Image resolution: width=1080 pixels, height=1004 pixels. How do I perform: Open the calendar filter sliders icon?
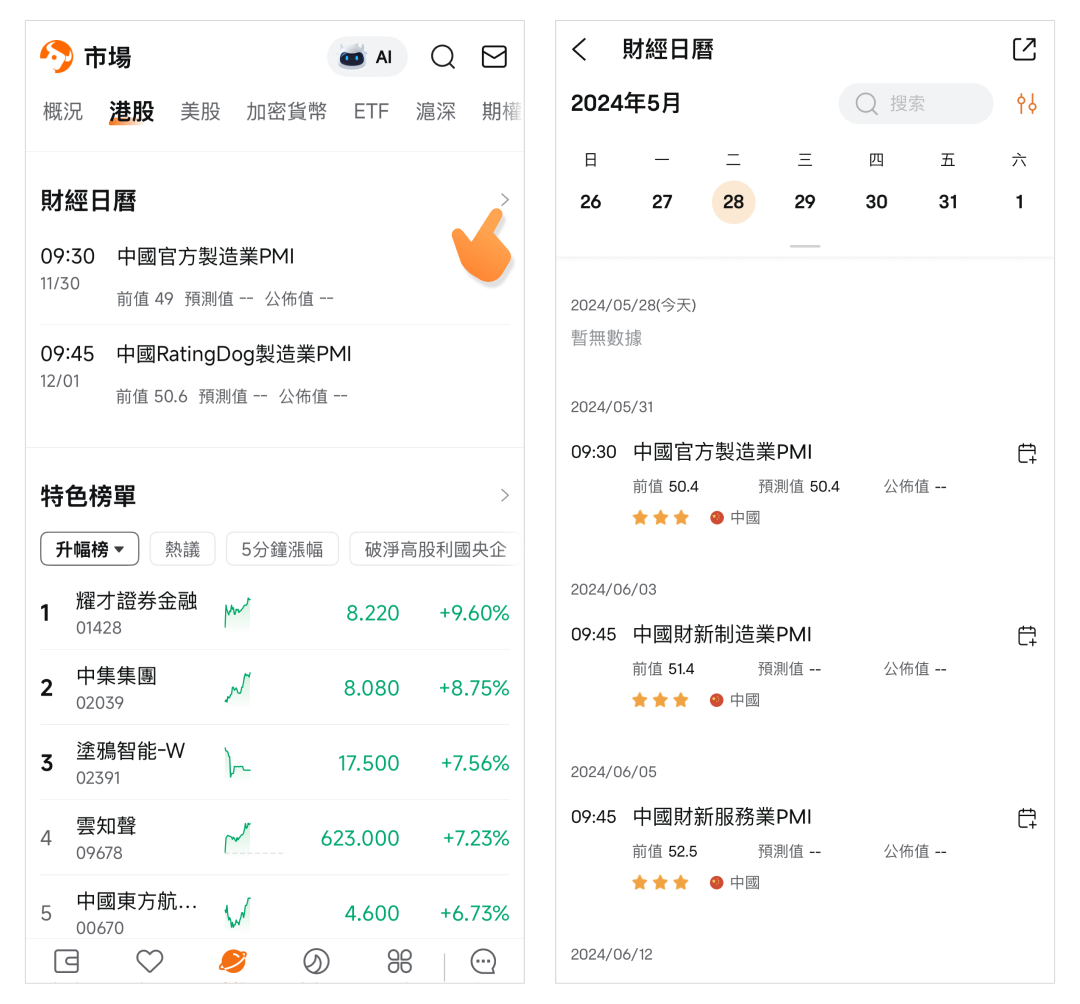click(1026, 103)
